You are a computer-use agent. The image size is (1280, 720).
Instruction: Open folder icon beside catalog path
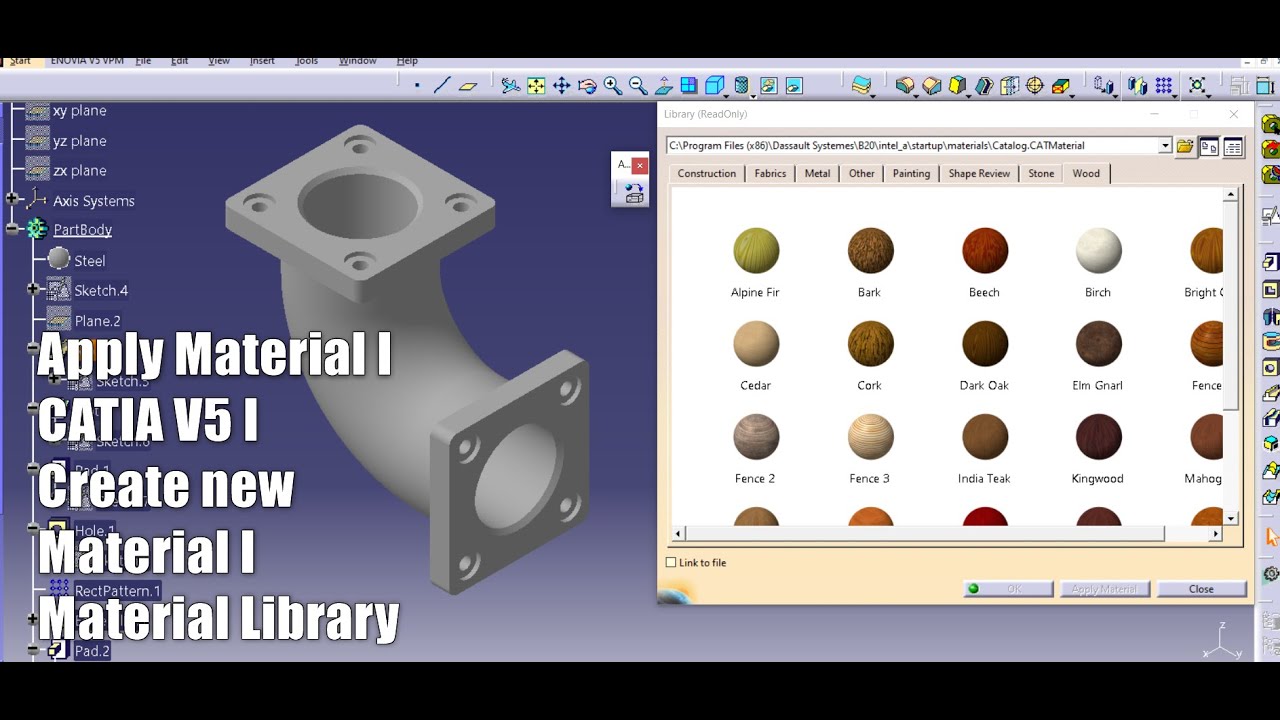pos(1185,146)
